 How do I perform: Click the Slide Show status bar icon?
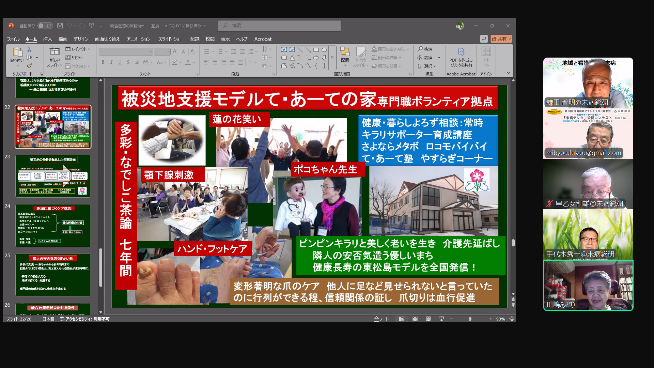pyautogui.click(x=441, y=319)
